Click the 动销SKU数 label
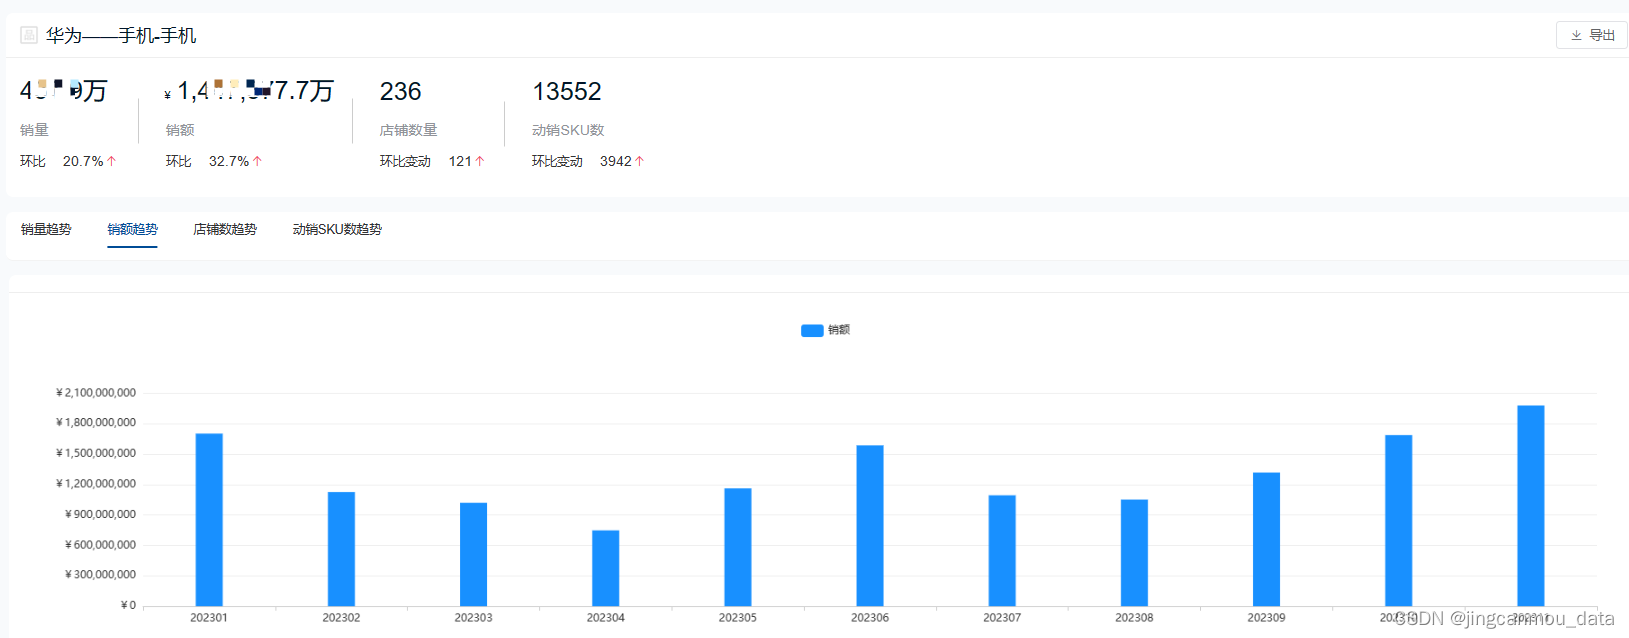Viewport: 1629px width, 638px height. [568, 130]
